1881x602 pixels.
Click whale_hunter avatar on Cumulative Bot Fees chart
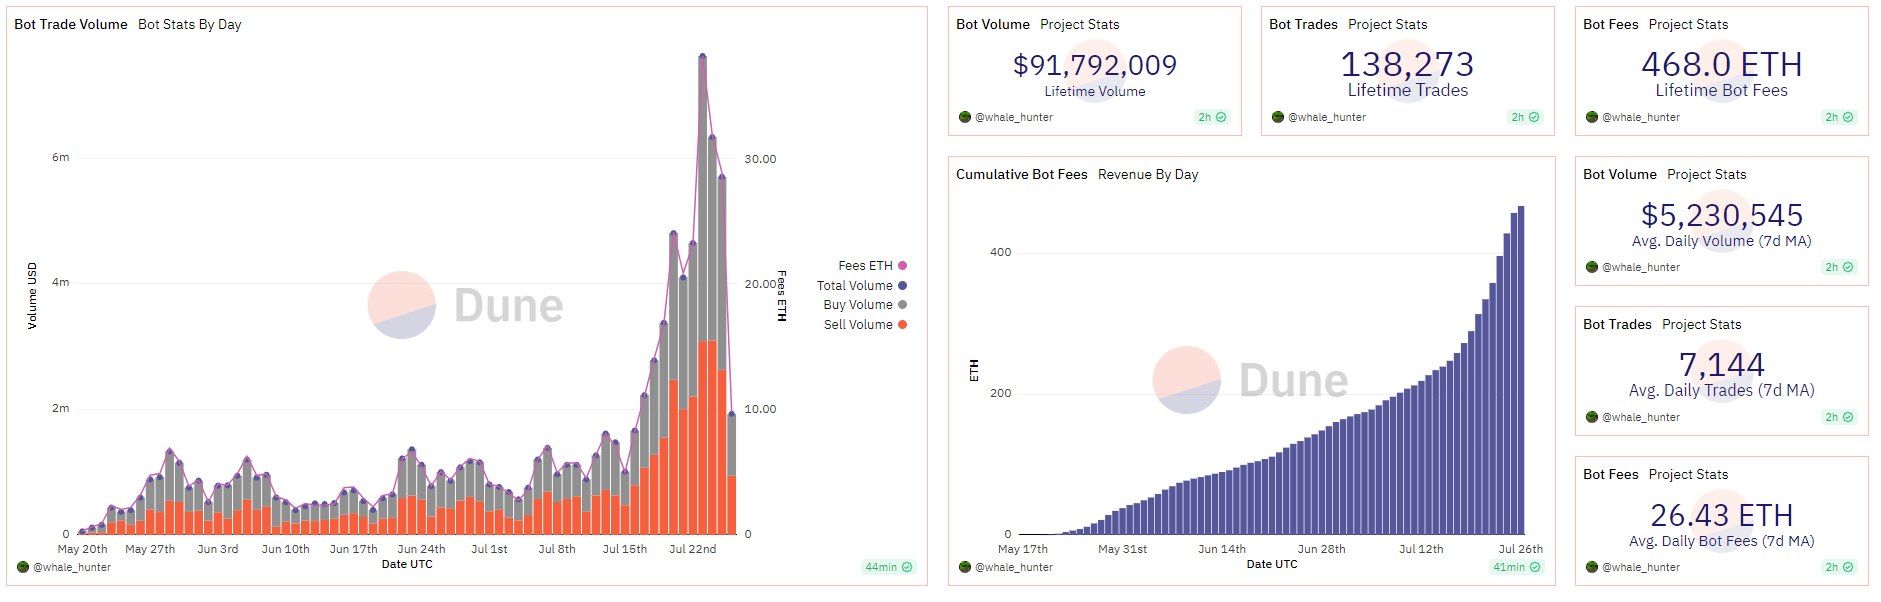click(965, 567)
